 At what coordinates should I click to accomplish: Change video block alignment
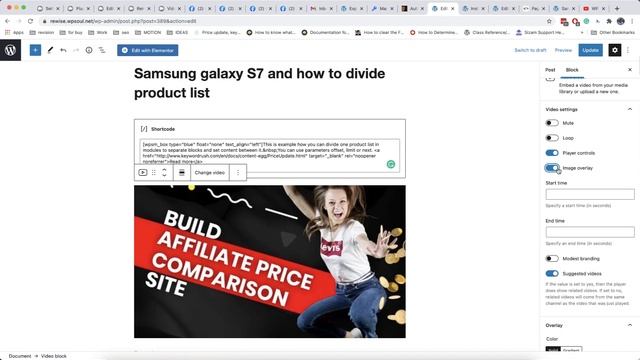coord(182,173)
